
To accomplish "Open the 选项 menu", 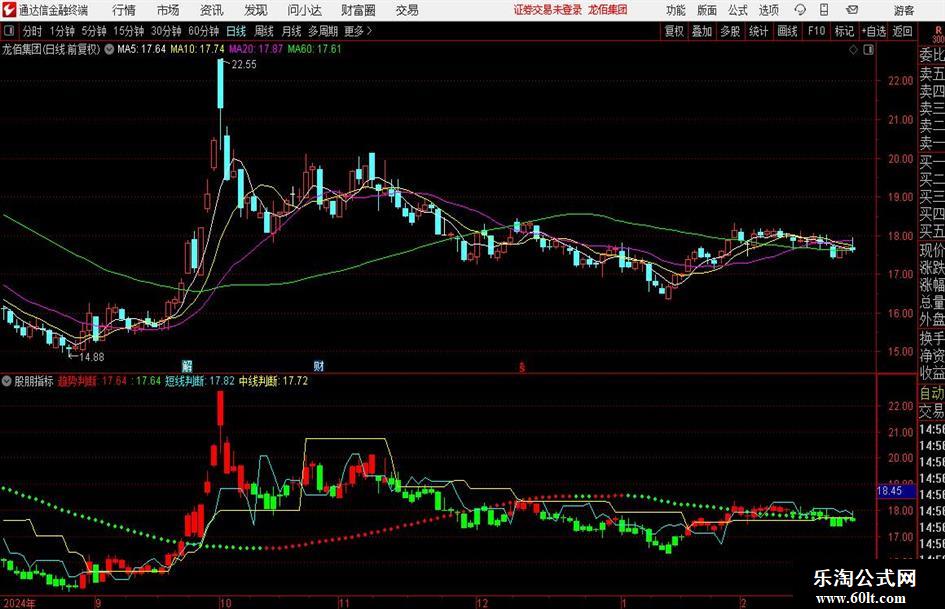I will [x=768, y=10].
